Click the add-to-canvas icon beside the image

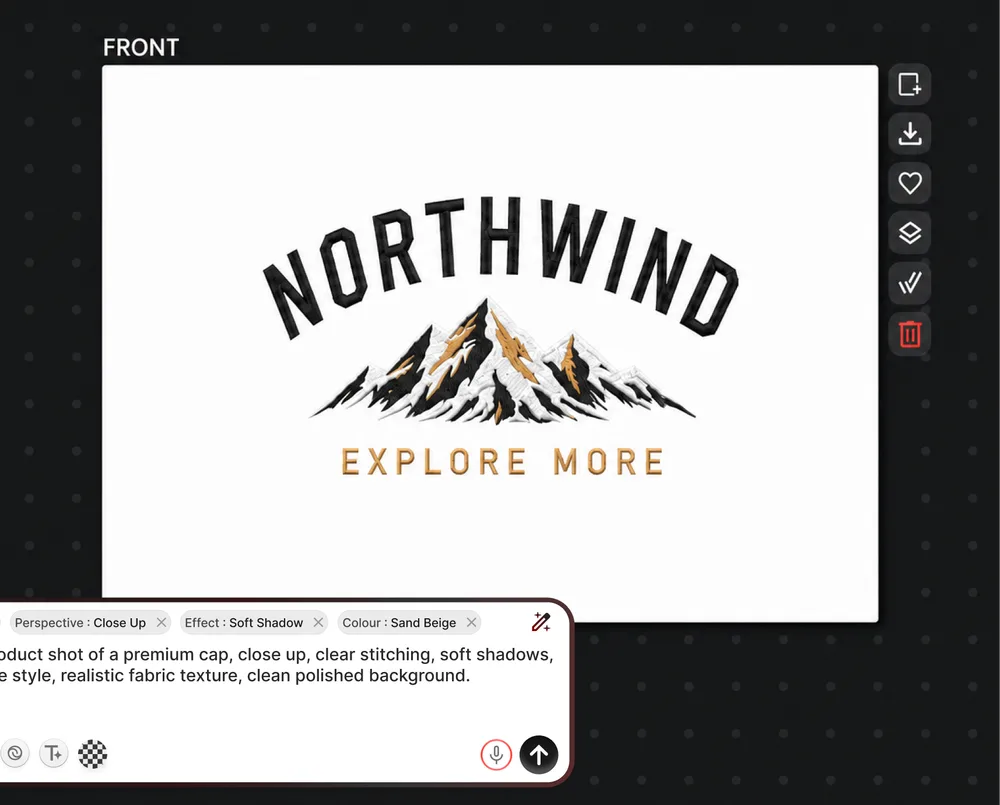(909, 84)
